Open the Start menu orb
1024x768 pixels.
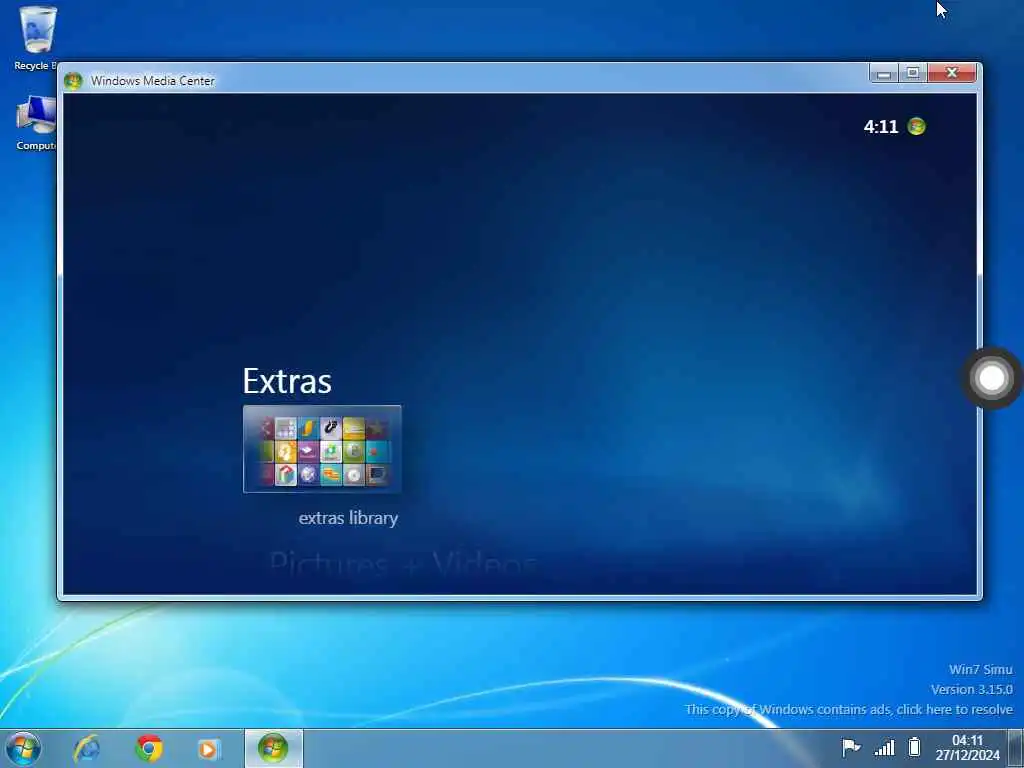click(23, 748)
